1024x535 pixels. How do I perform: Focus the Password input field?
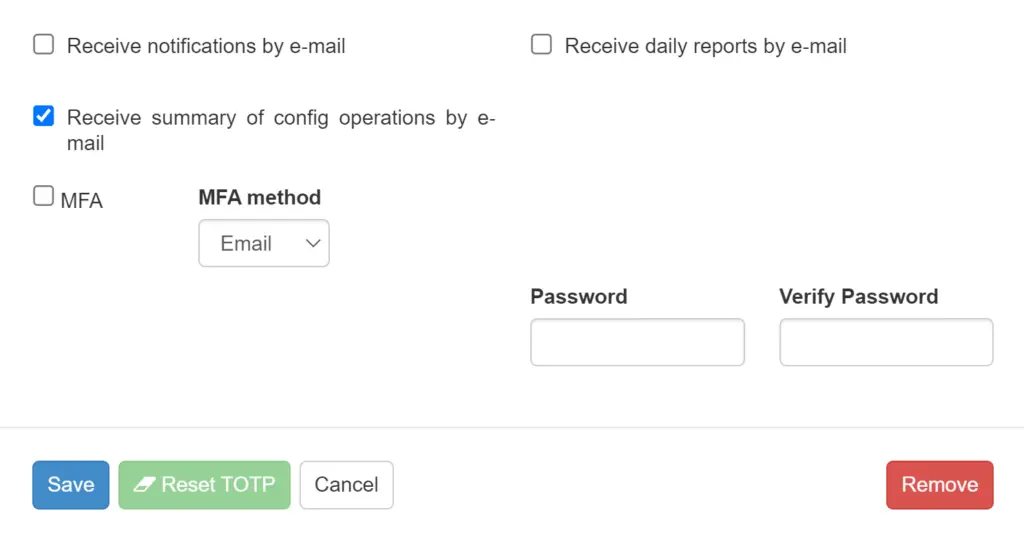[637, 342]
